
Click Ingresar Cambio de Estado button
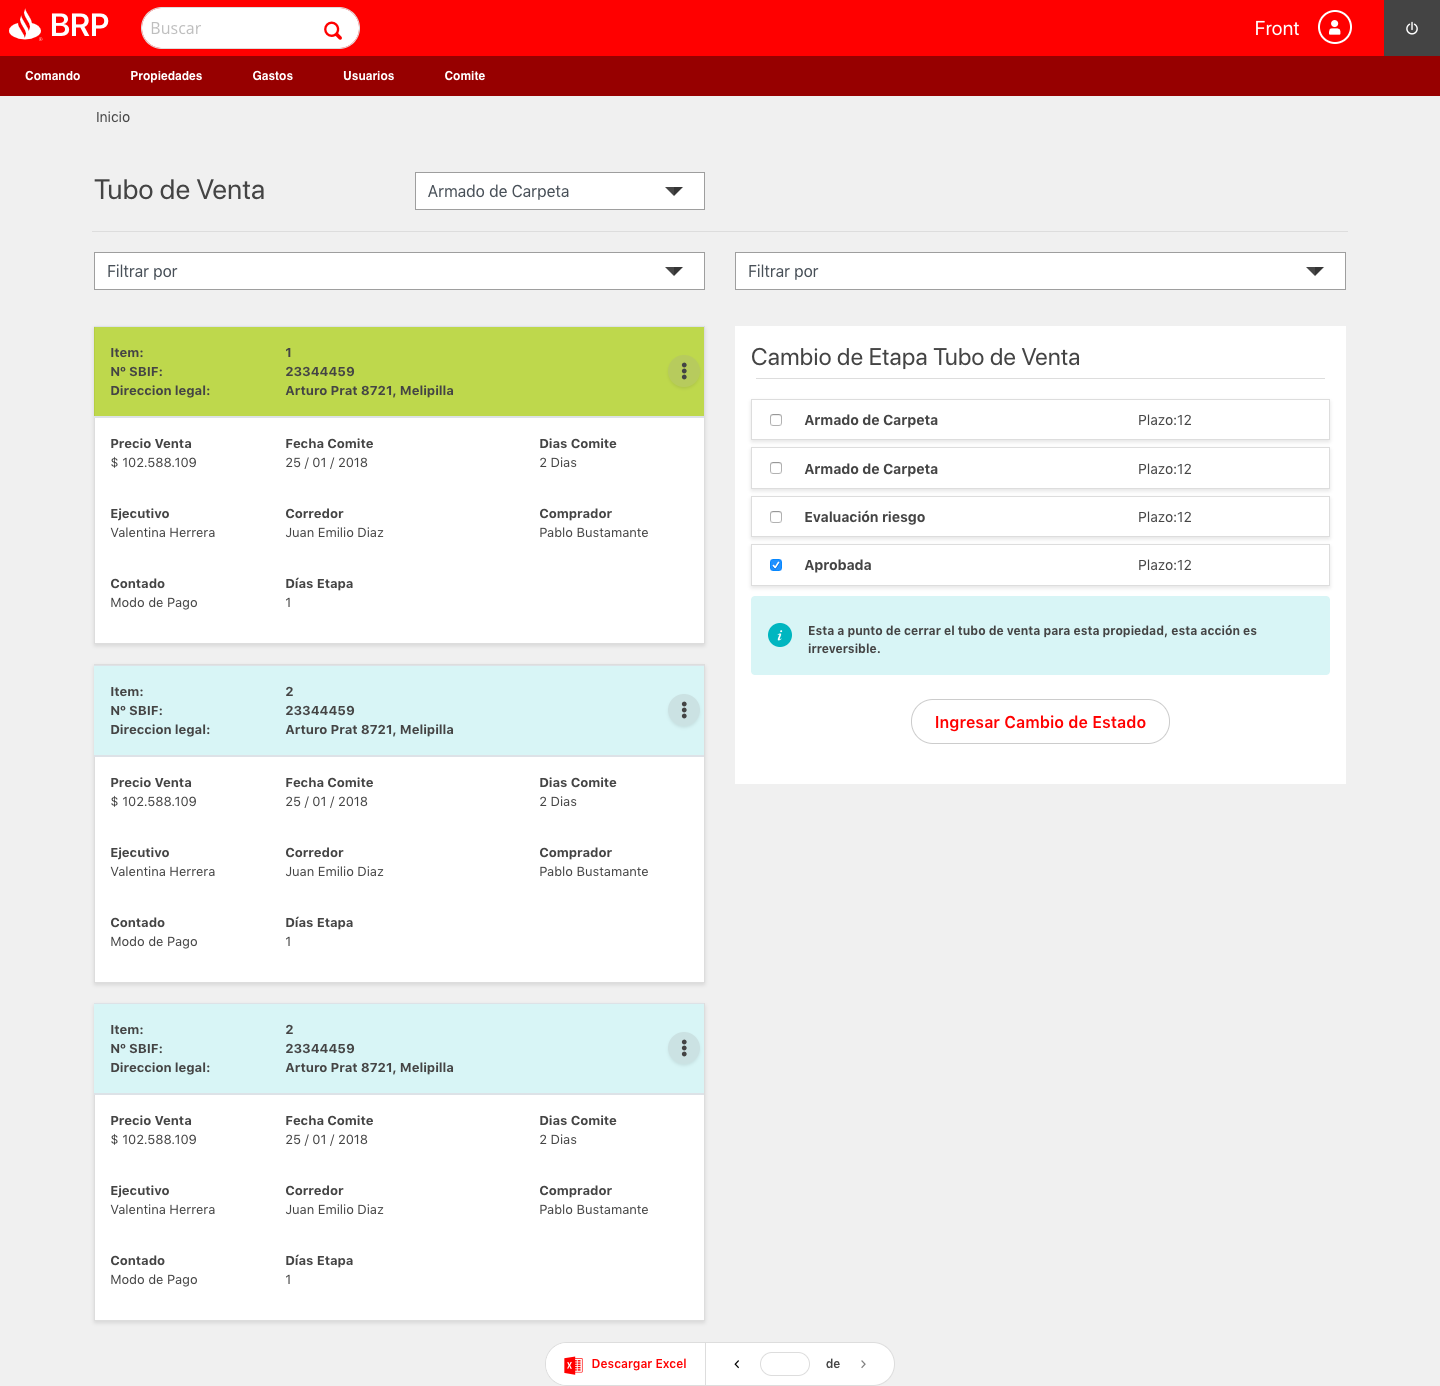click(x=1040, y=722)
